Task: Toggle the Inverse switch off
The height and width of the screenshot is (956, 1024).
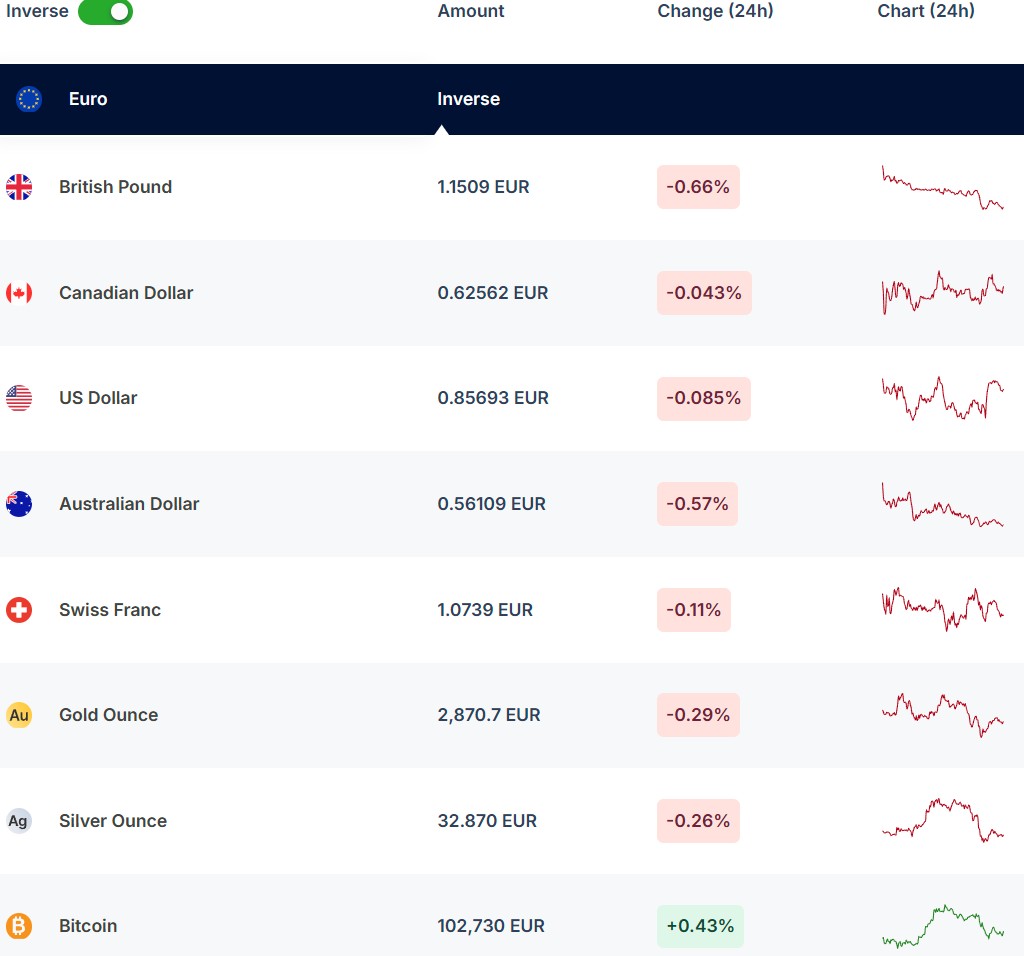Action: click(x=105, y=12)
